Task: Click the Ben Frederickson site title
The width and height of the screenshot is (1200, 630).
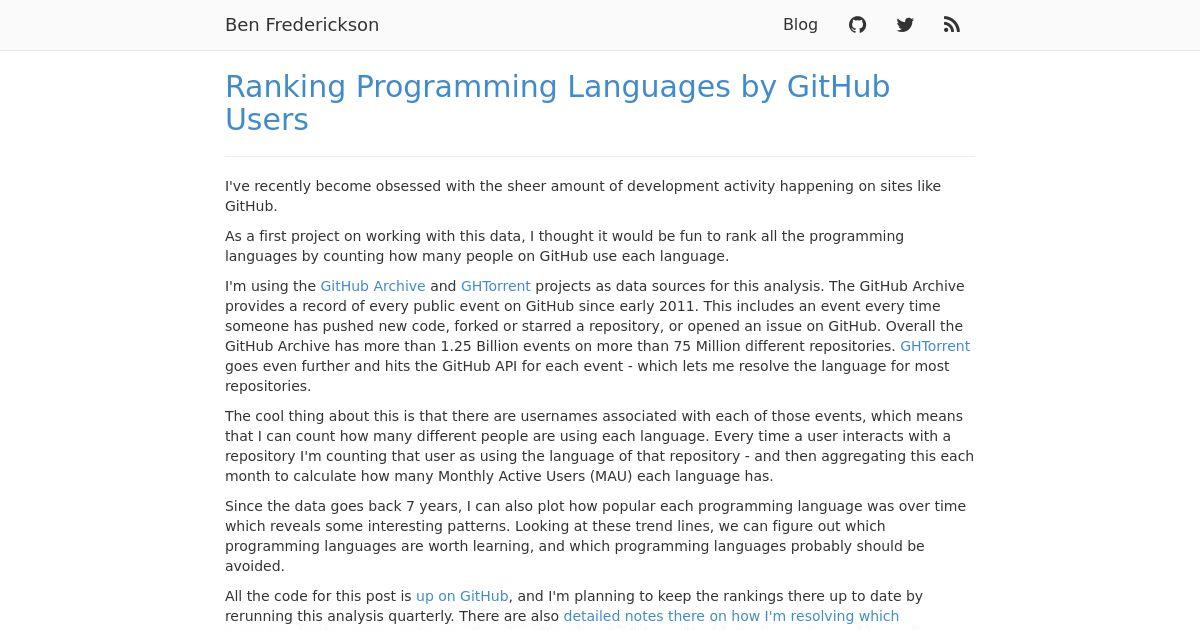Action: coord(302,25)
